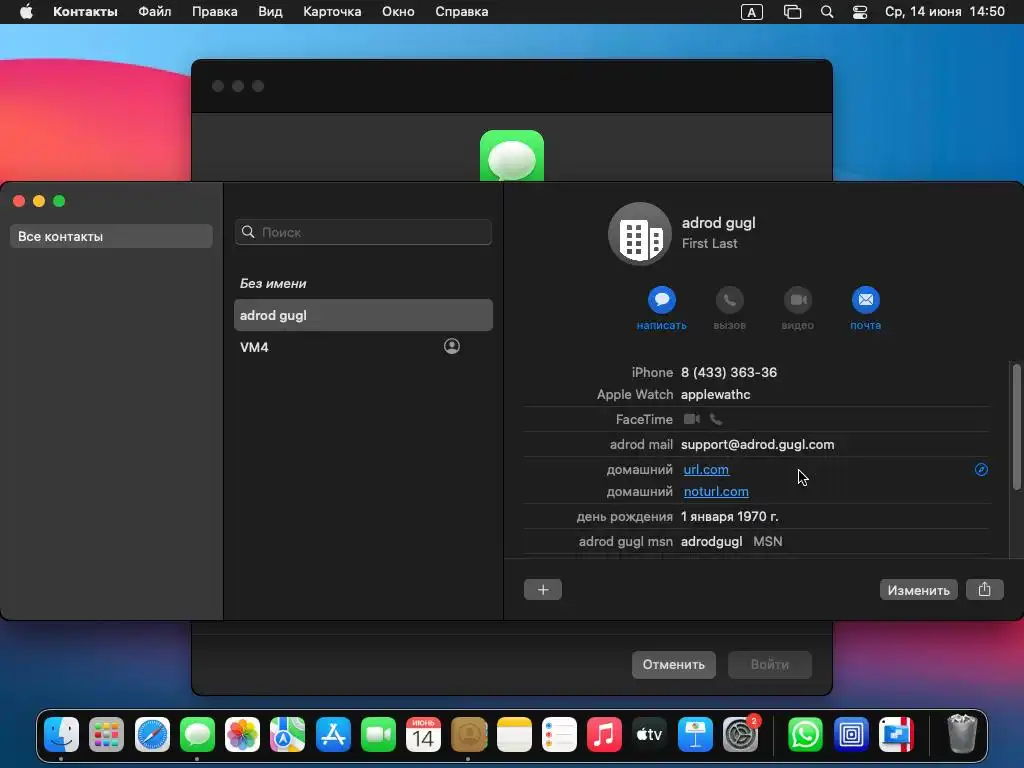
Task: Open Maps from the Dock
Action: tap(287, 735)
